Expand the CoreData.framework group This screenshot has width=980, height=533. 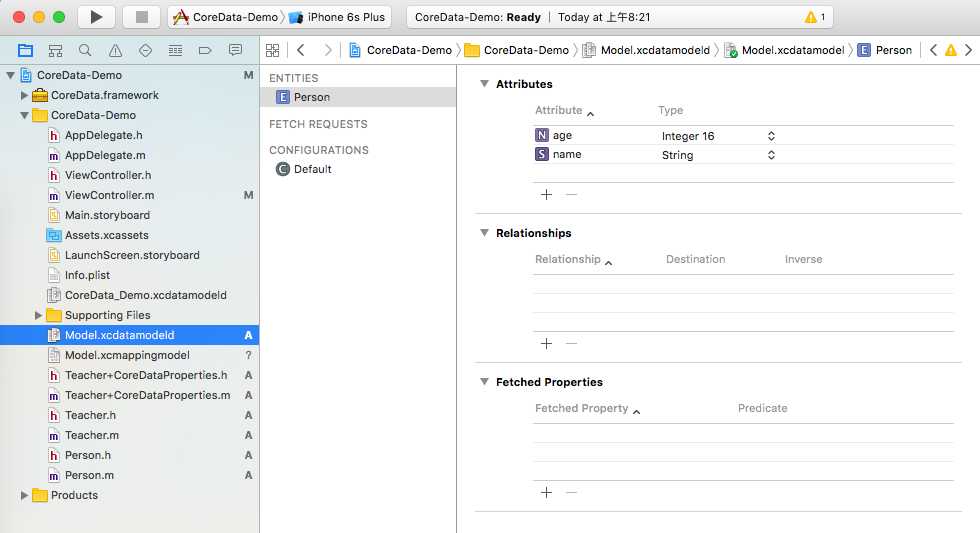point(24,95)
